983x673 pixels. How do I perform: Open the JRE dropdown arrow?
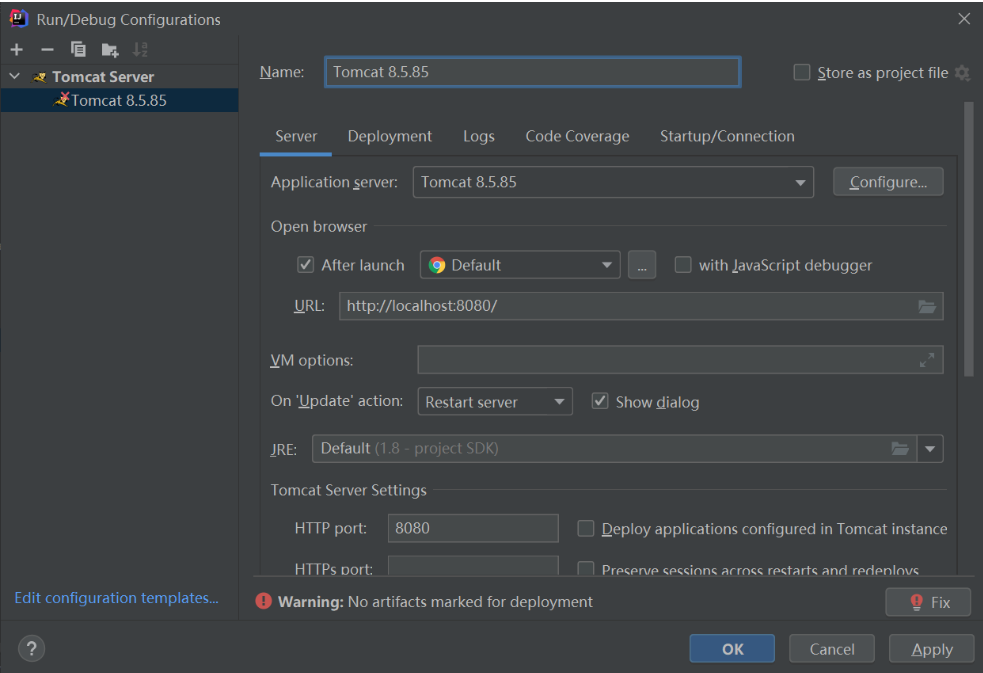[x=930, y=449]
